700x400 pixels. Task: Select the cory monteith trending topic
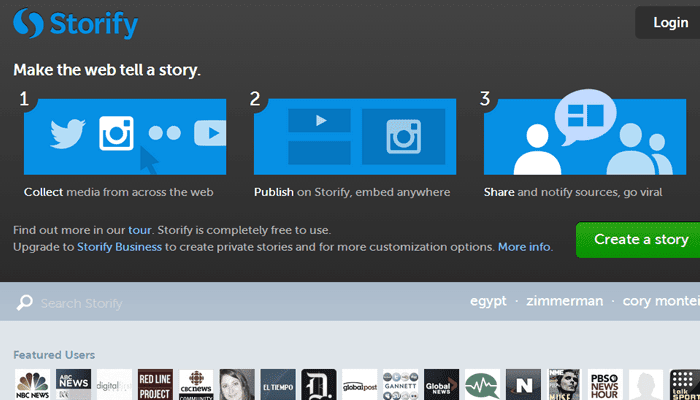click(x=661, y=301)
